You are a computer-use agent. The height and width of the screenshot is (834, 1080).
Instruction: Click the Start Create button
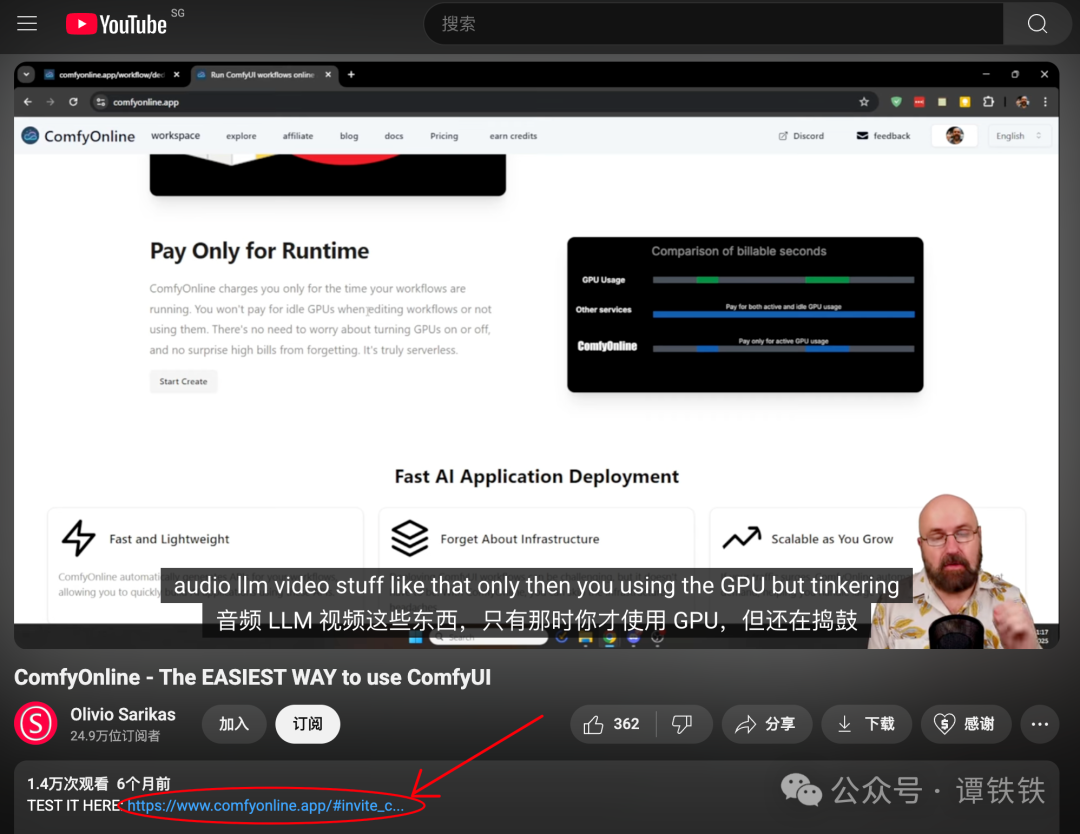[x=183, y=382]
